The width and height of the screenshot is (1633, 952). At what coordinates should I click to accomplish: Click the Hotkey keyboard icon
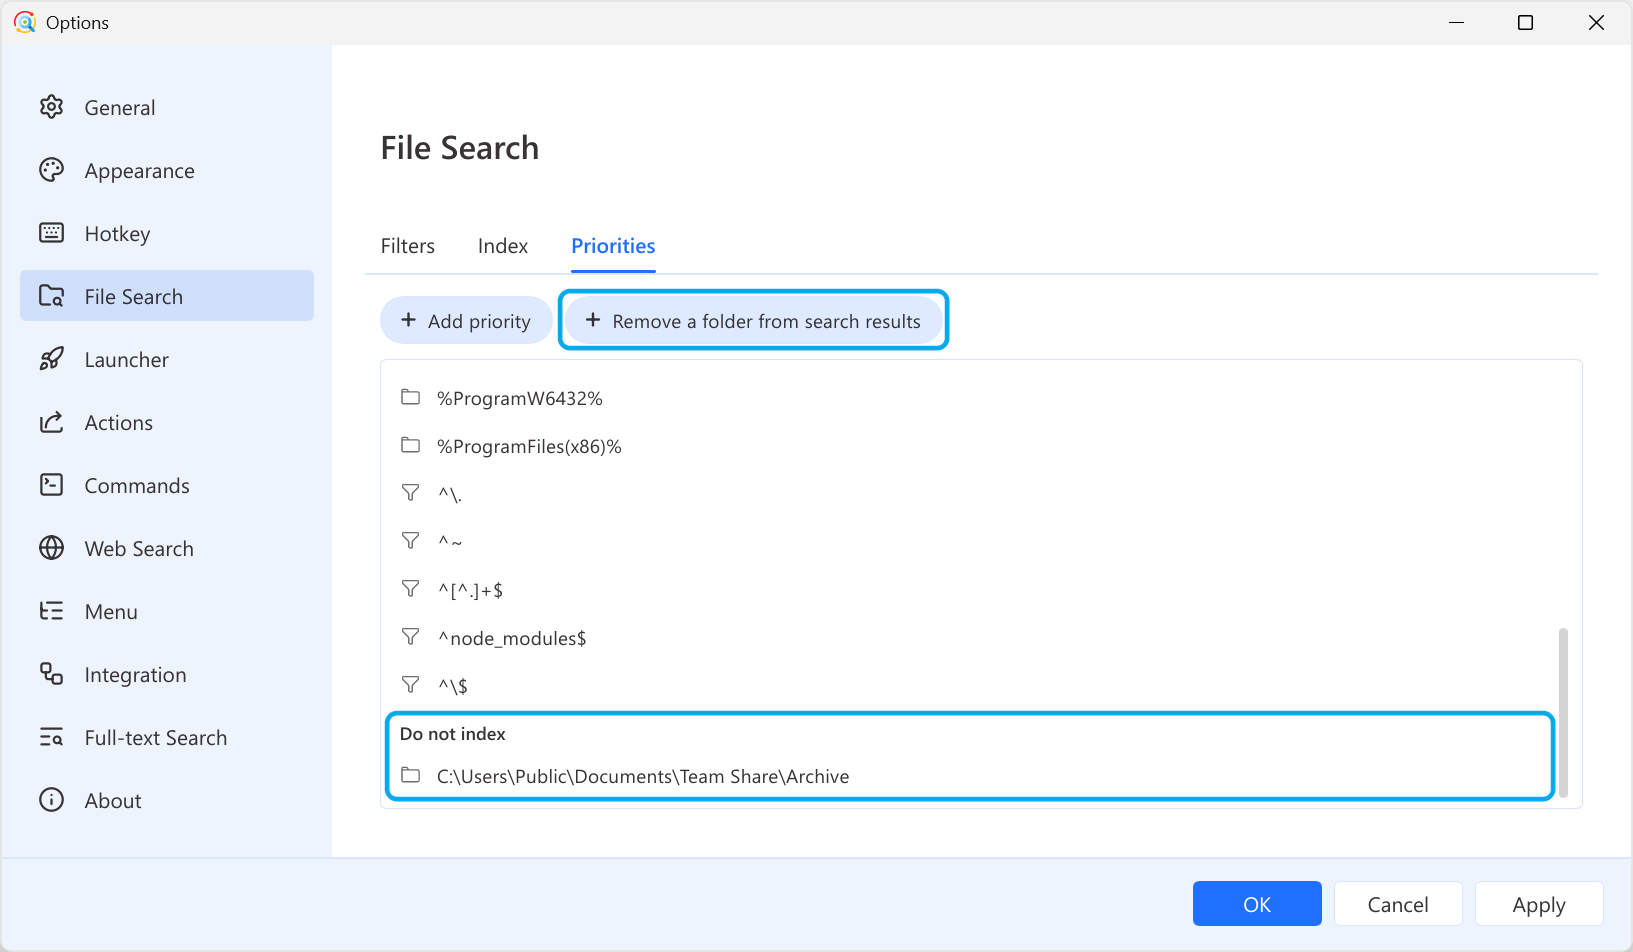(51, 233)
